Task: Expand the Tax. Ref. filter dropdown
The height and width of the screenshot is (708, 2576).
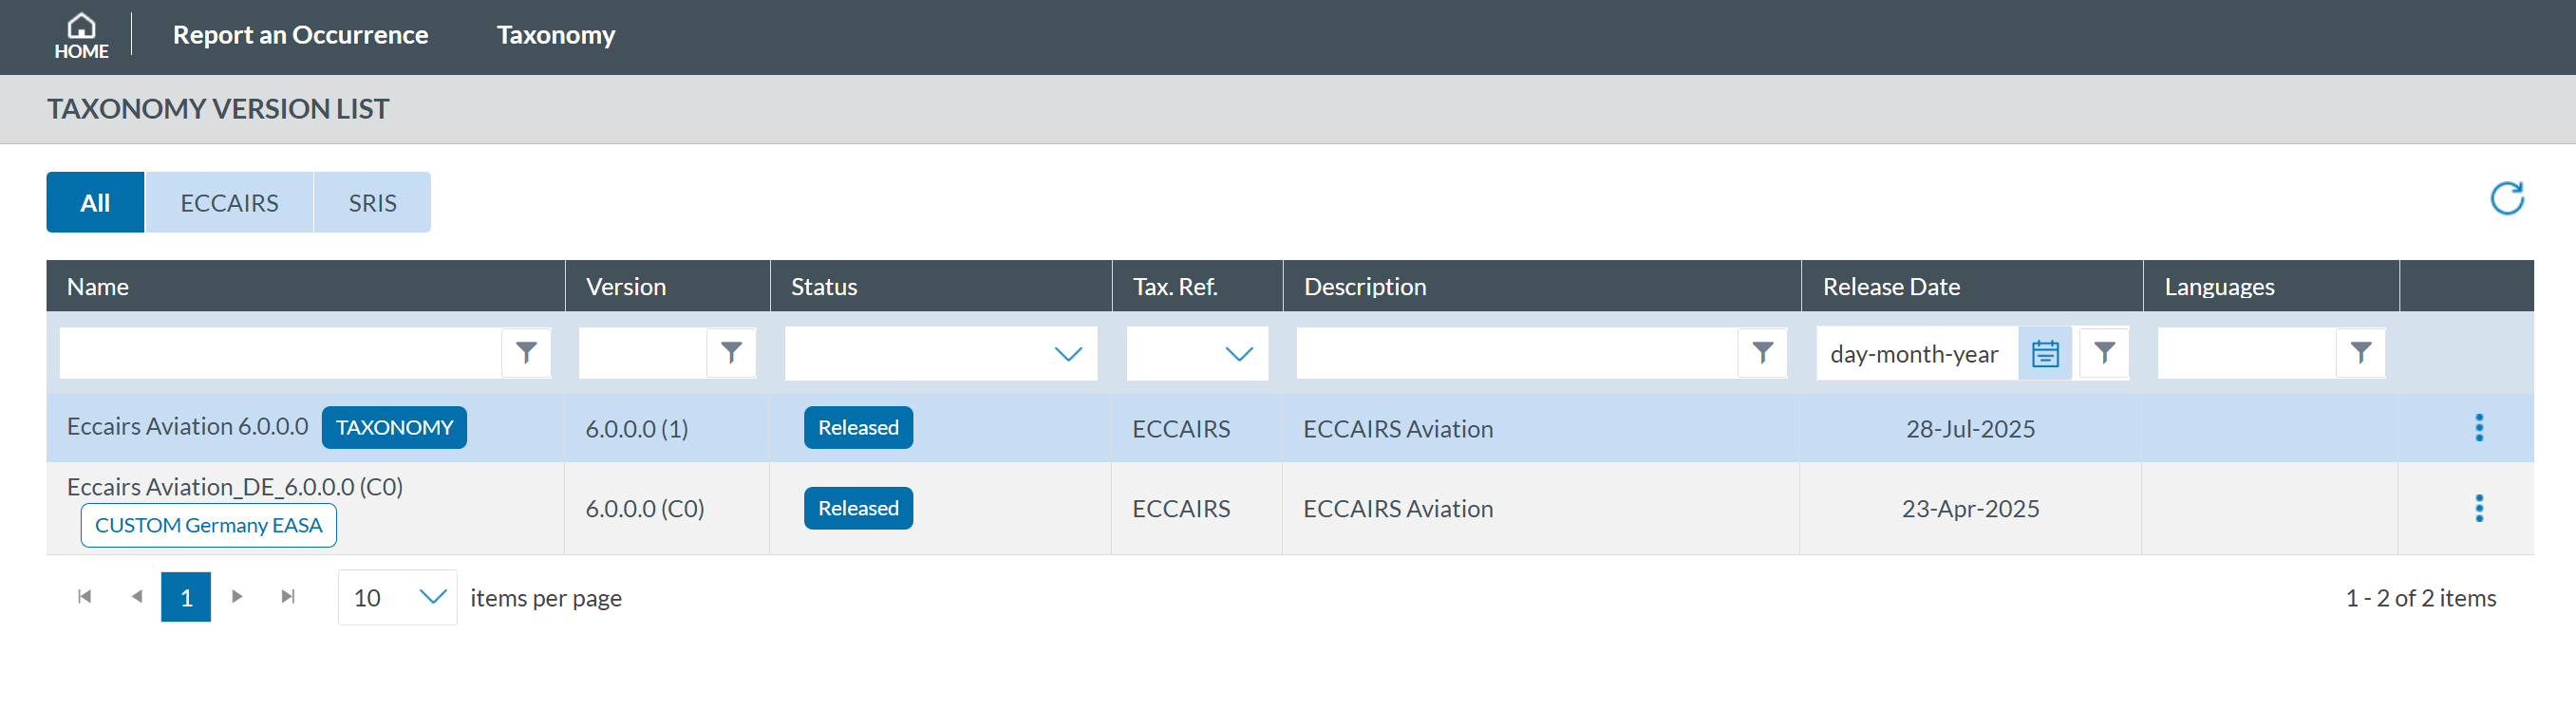Action: pyautogui.click(x=1238, y=354)
